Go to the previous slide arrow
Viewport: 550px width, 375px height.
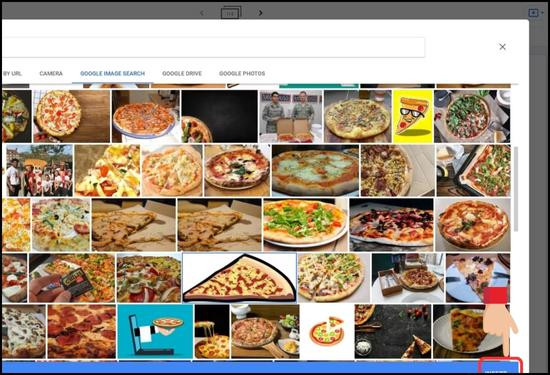tap(202, 13)
